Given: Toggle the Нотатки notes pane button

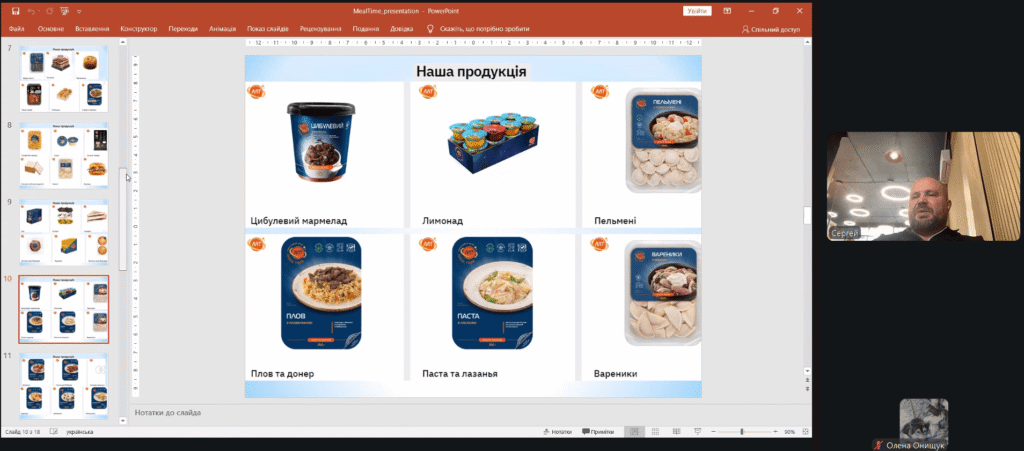Looking at the screenshot, I should tap(557, 432).
